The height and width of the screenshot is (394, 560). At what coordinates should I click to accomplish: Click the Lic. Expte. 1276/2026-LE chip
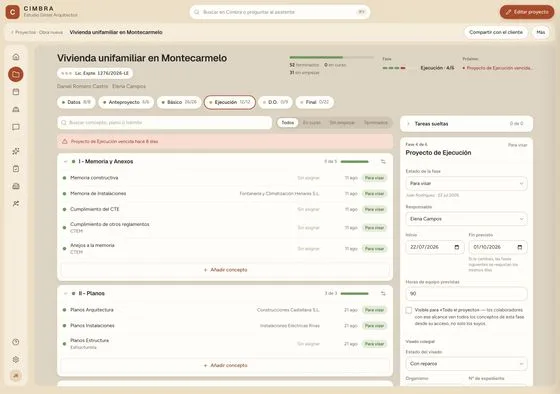pyautogui.click(x=95, y=73)
